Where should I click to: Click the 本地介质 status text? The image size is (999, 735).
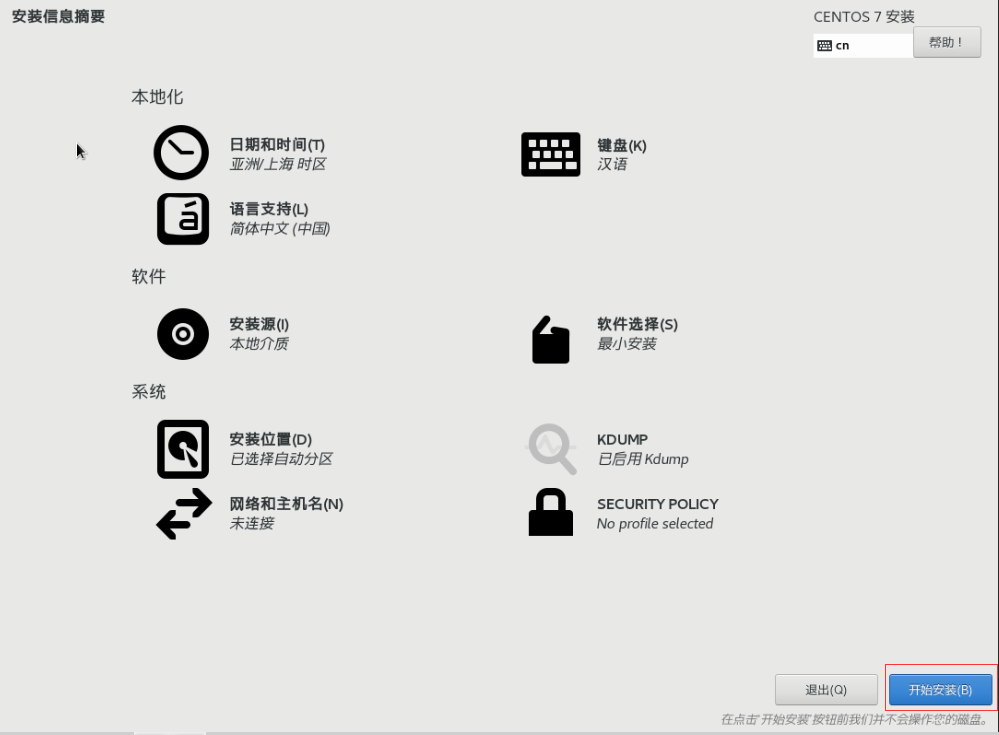(259, 344)
